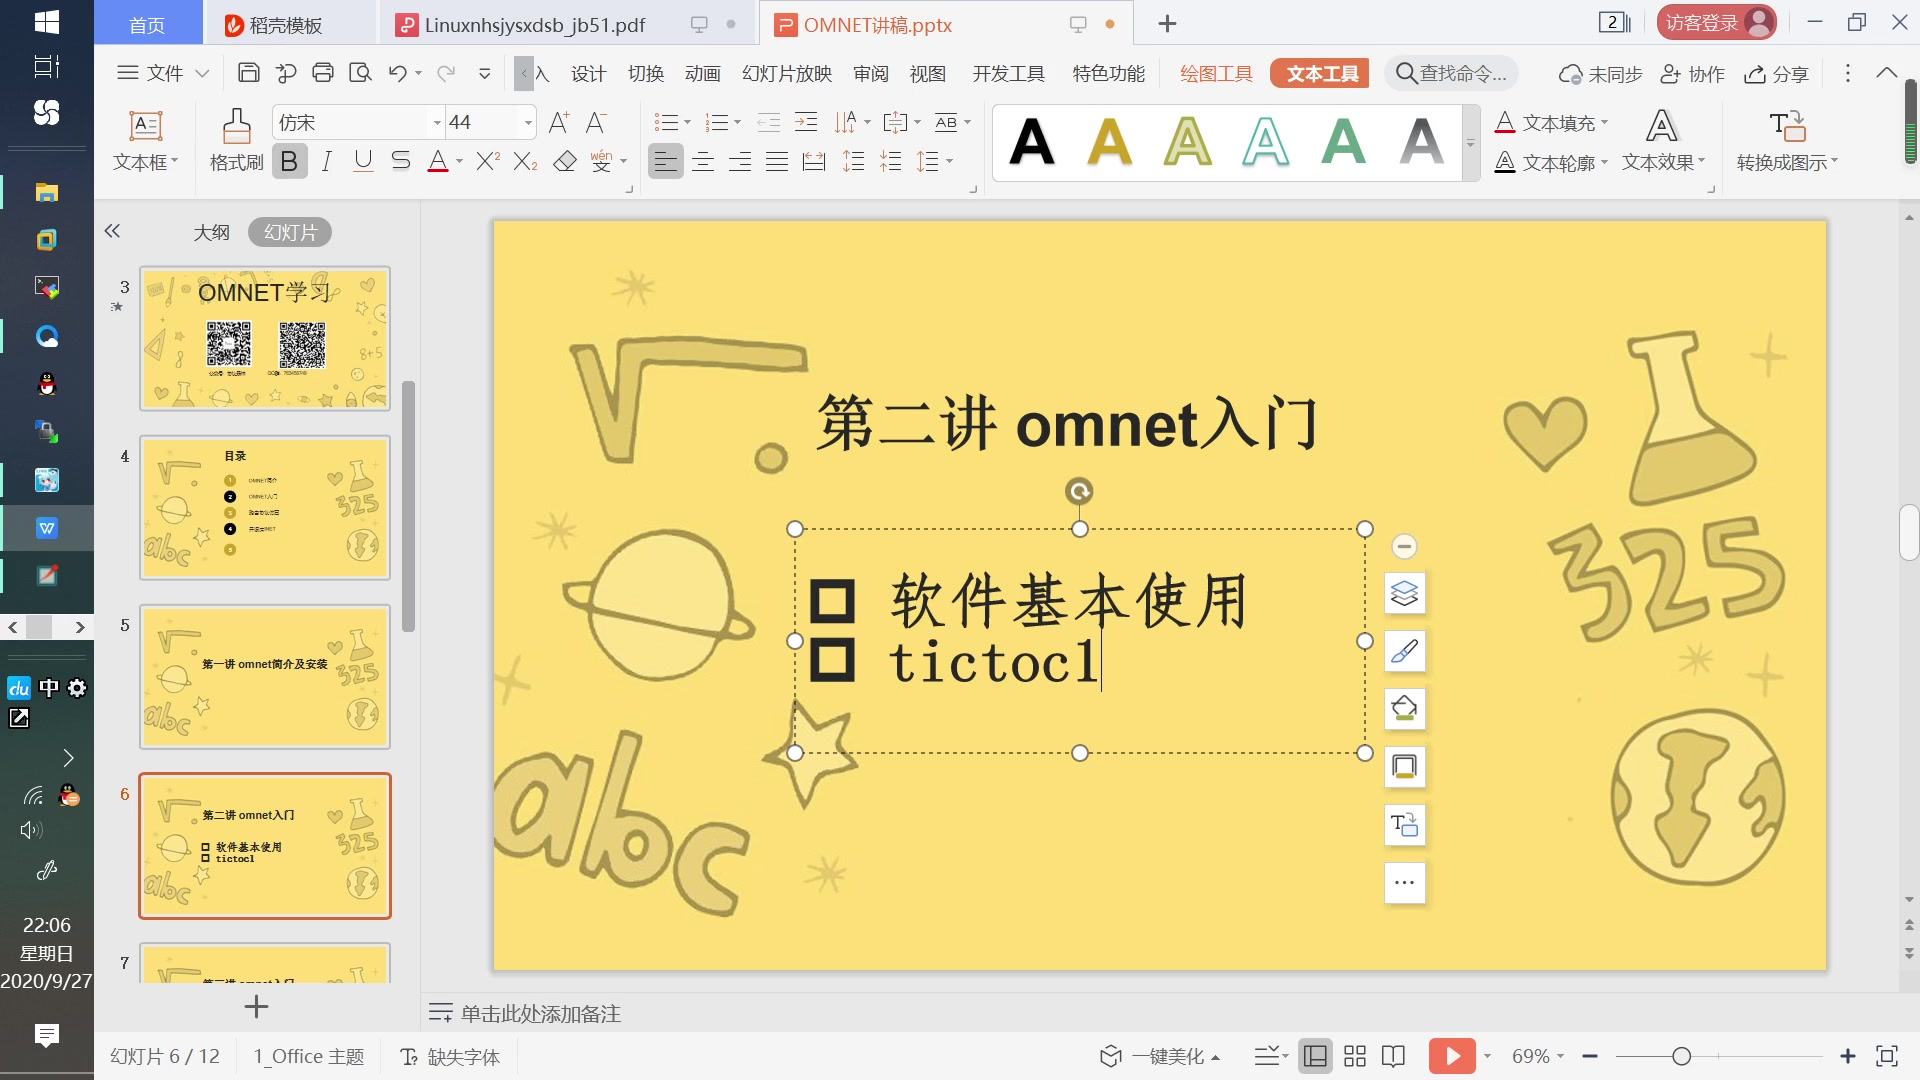Expand font color dropdown arrow
The width and height of the screenshot is (1920, 1080).
459,161
